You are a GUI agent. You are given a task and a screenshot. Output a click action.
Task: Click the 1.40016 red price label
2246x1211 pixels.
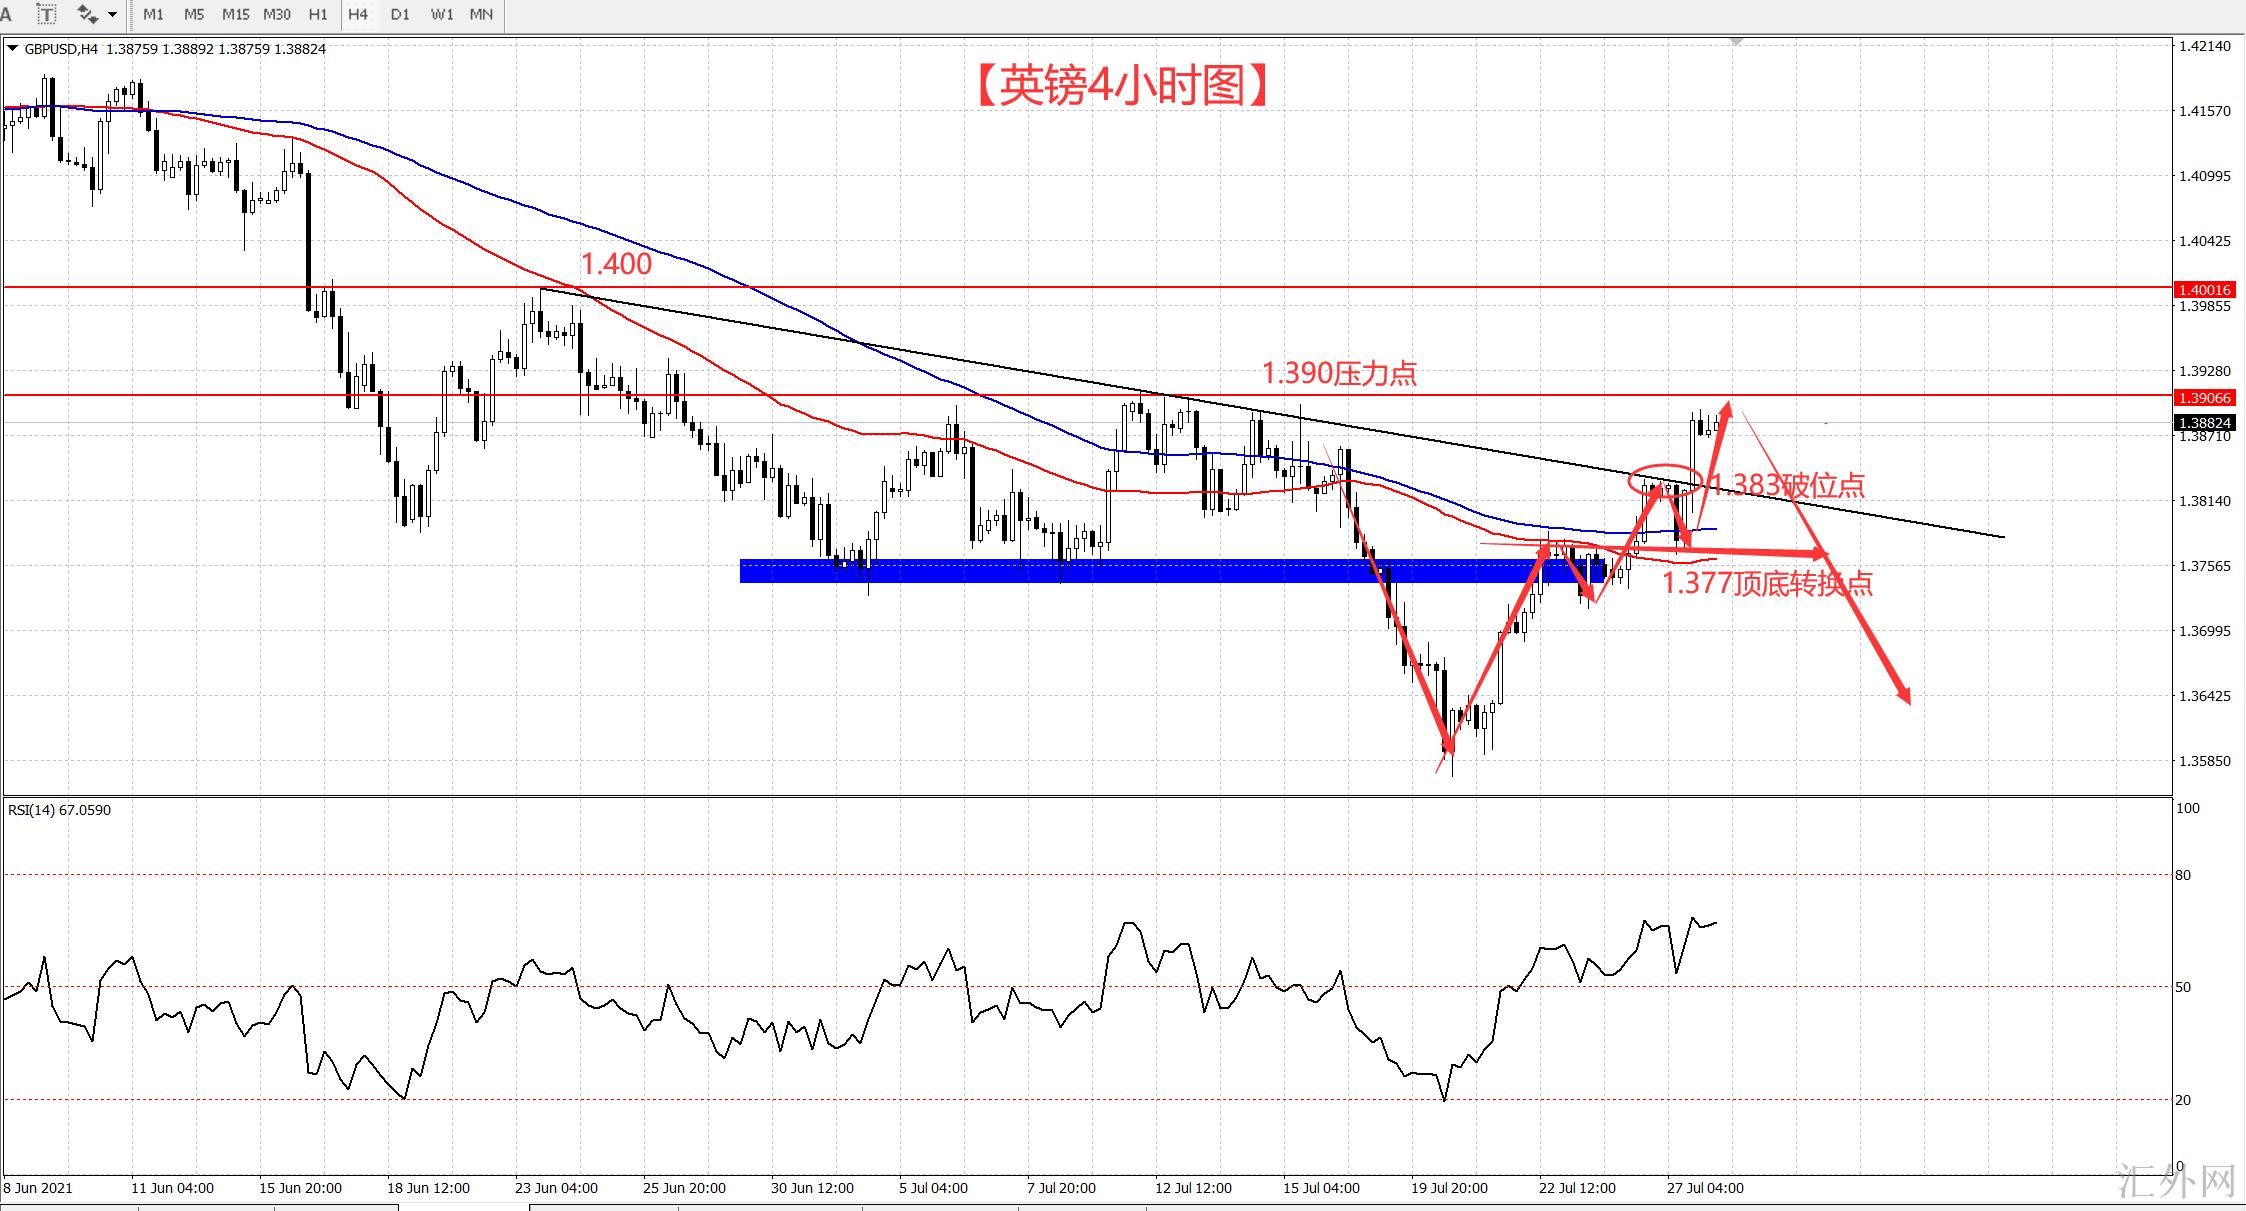coord(2204,290)
